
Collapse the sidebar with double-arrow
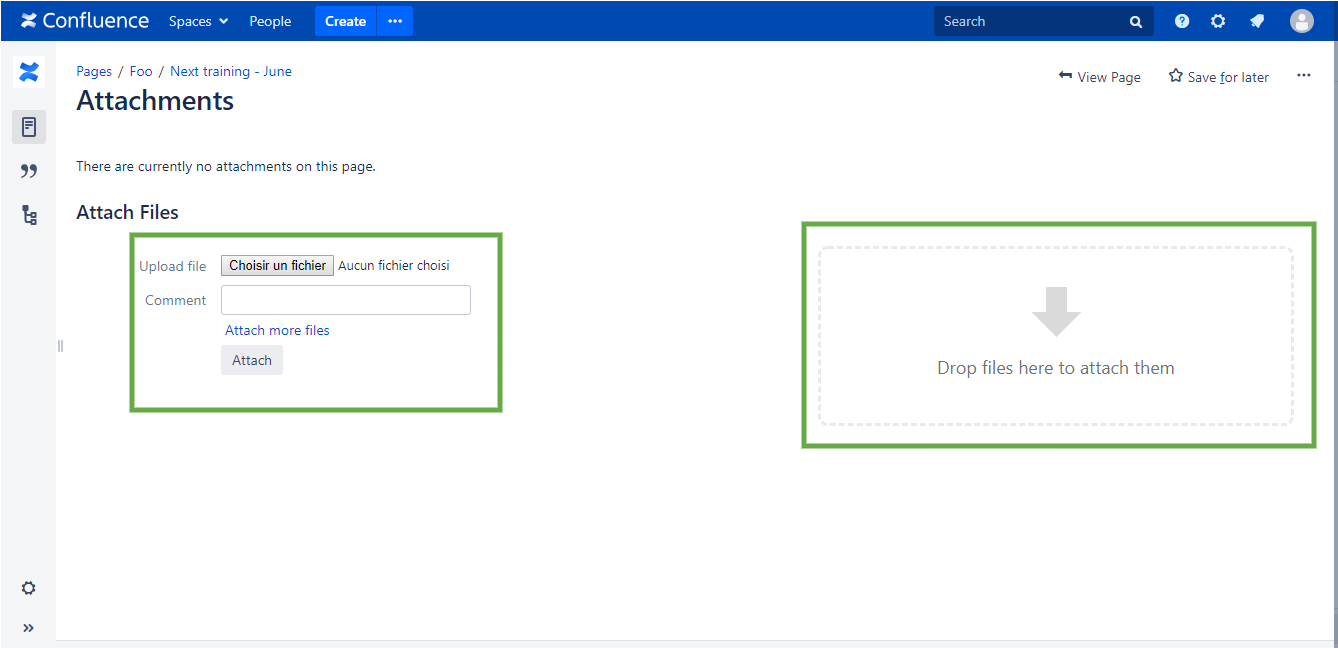(x=28, y=627)
